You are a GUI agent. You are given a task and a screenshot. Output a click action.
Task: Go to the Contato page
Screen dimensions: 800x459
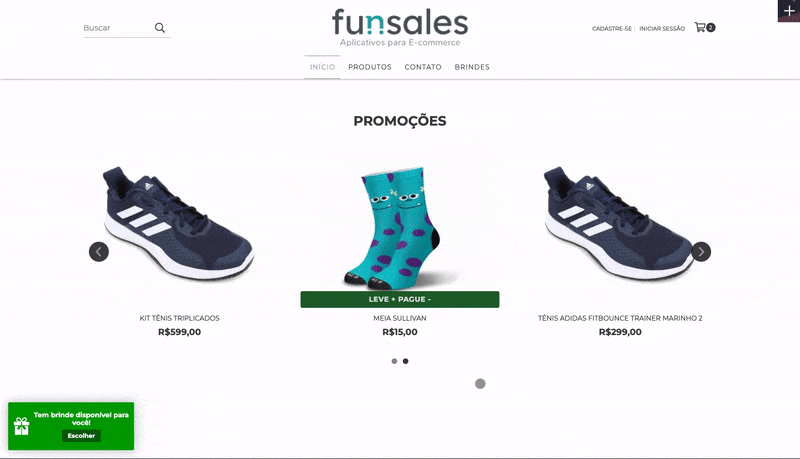coord(423,67)
